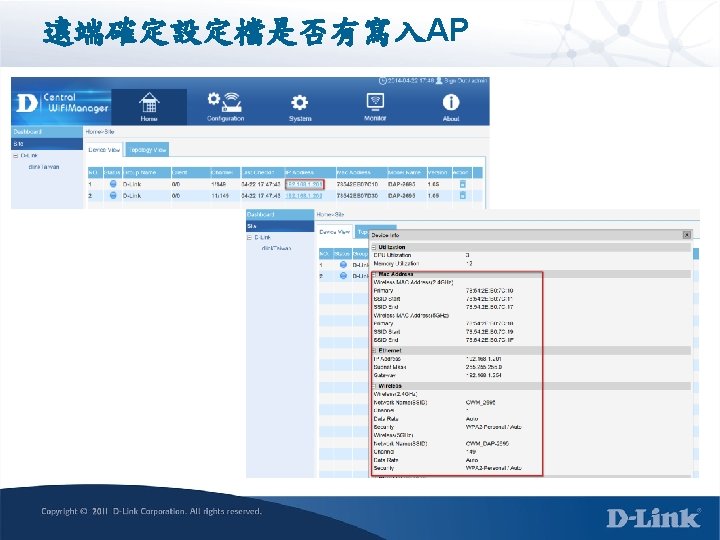This screenshot has width=720, height=540.
Task: Sort by the Status column header in the upper table
Action: [x=112, y=173]
